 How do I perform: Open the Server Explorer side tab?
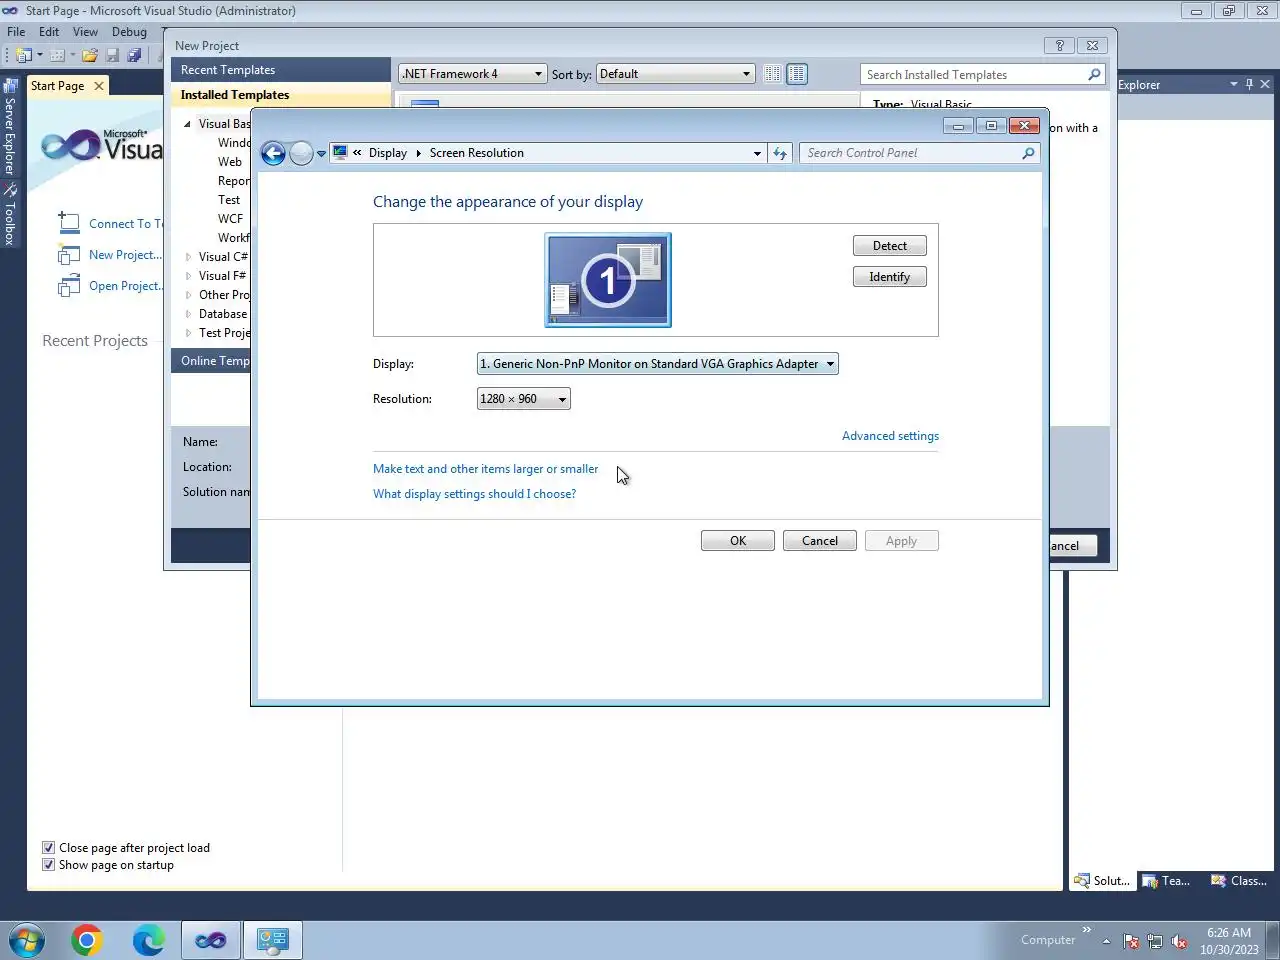coord(10,127)
